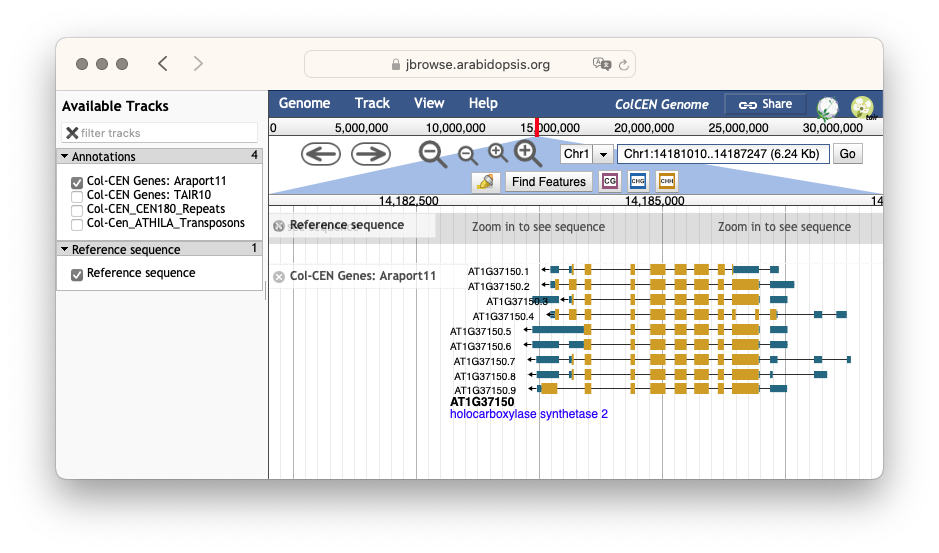Uncheck Col-CEN Genes: Araport11 track

tap(77, 183)
